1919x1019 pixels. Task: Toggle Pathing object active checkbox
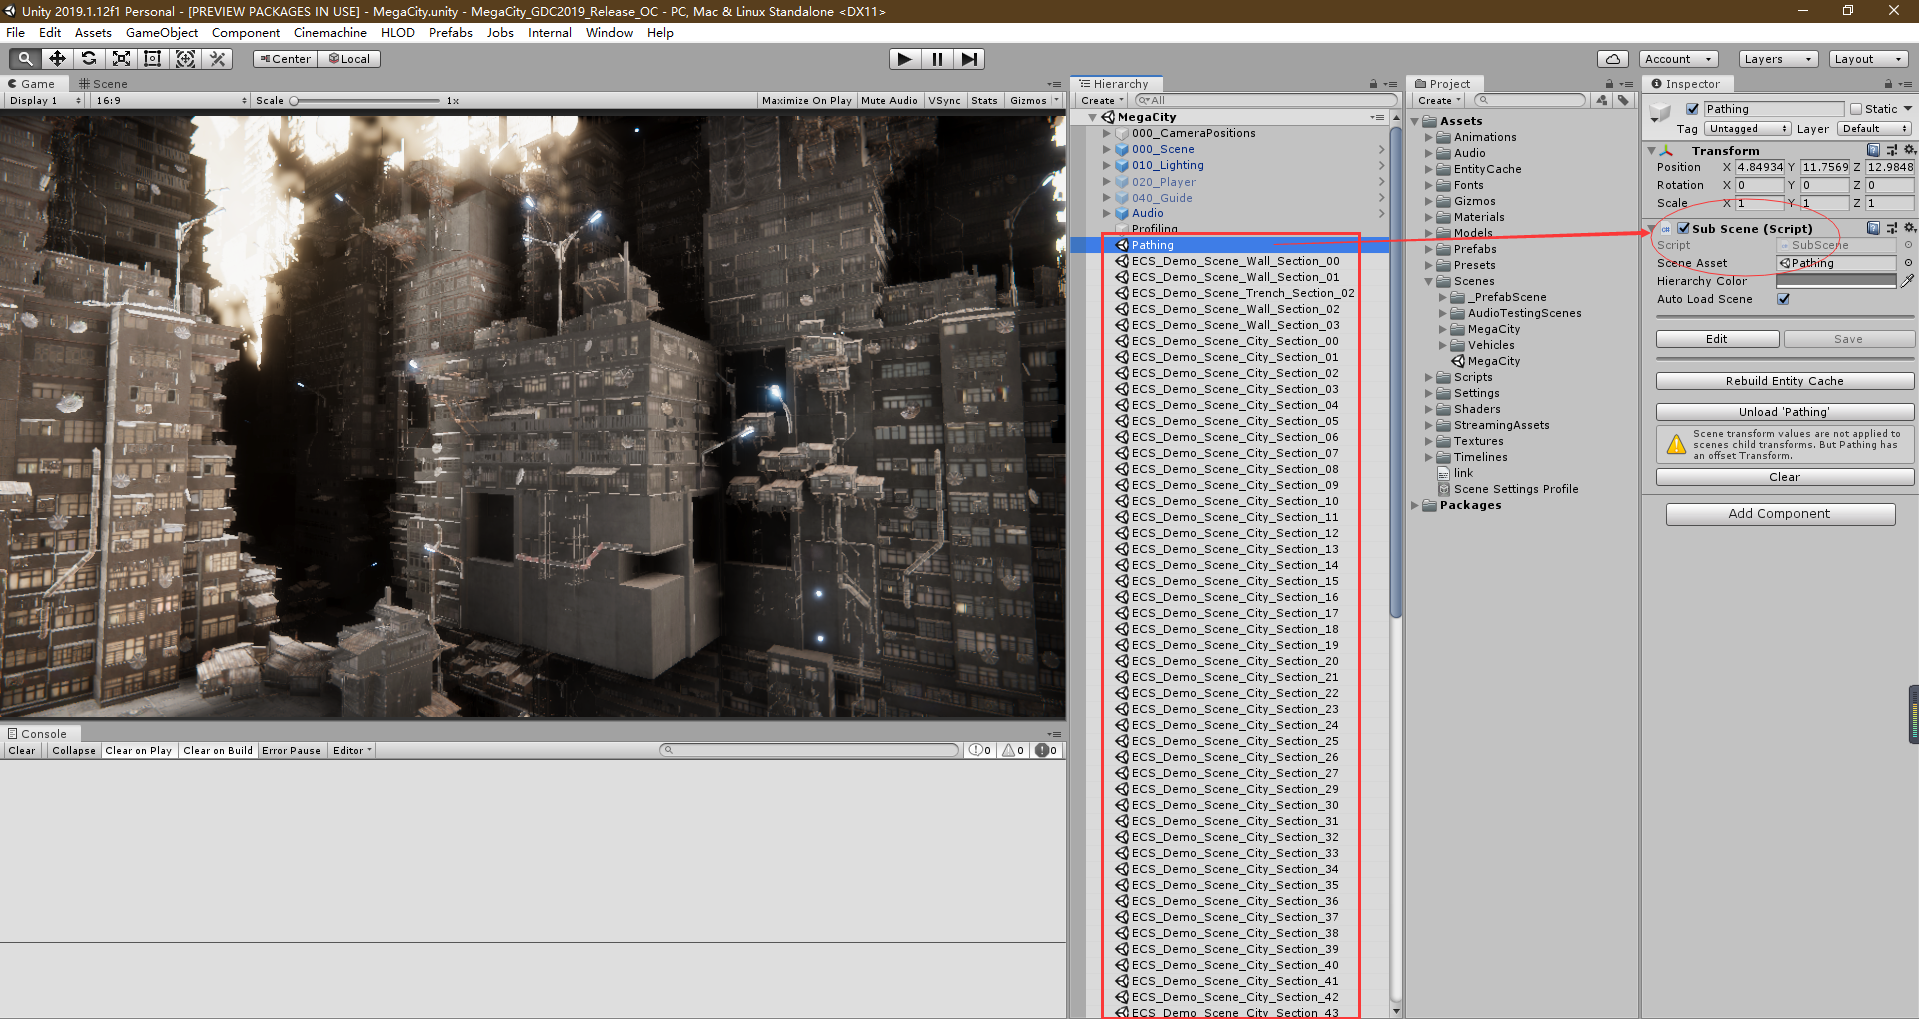pos(1692,109)
